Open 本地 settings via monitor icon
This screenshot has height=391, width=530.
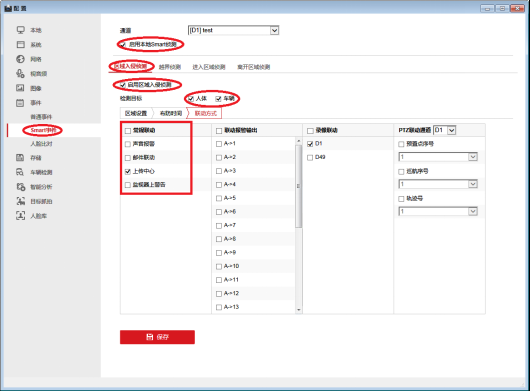pos(21,30)
